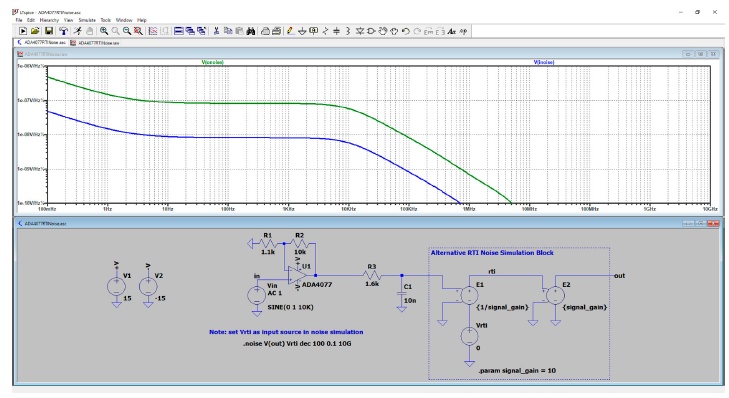Switch to the ADA4077RTINoise.raw tab
Image resolution: width=729 pixels, height=398 pixels.
[x=95, y=43]
